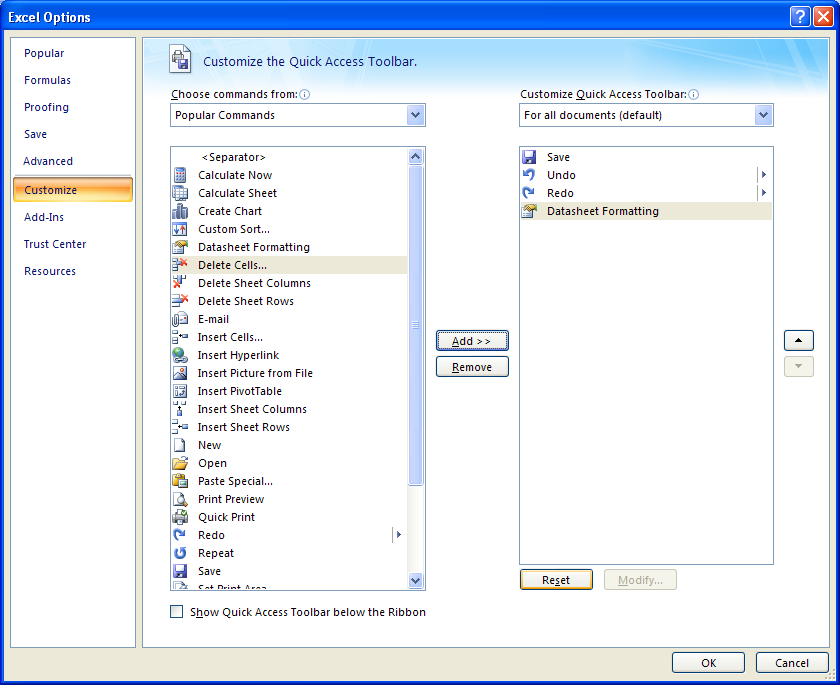Click the Calculate Sheet icon
Viewport: 840px width, 685px height.
click(x=180, y=193)
